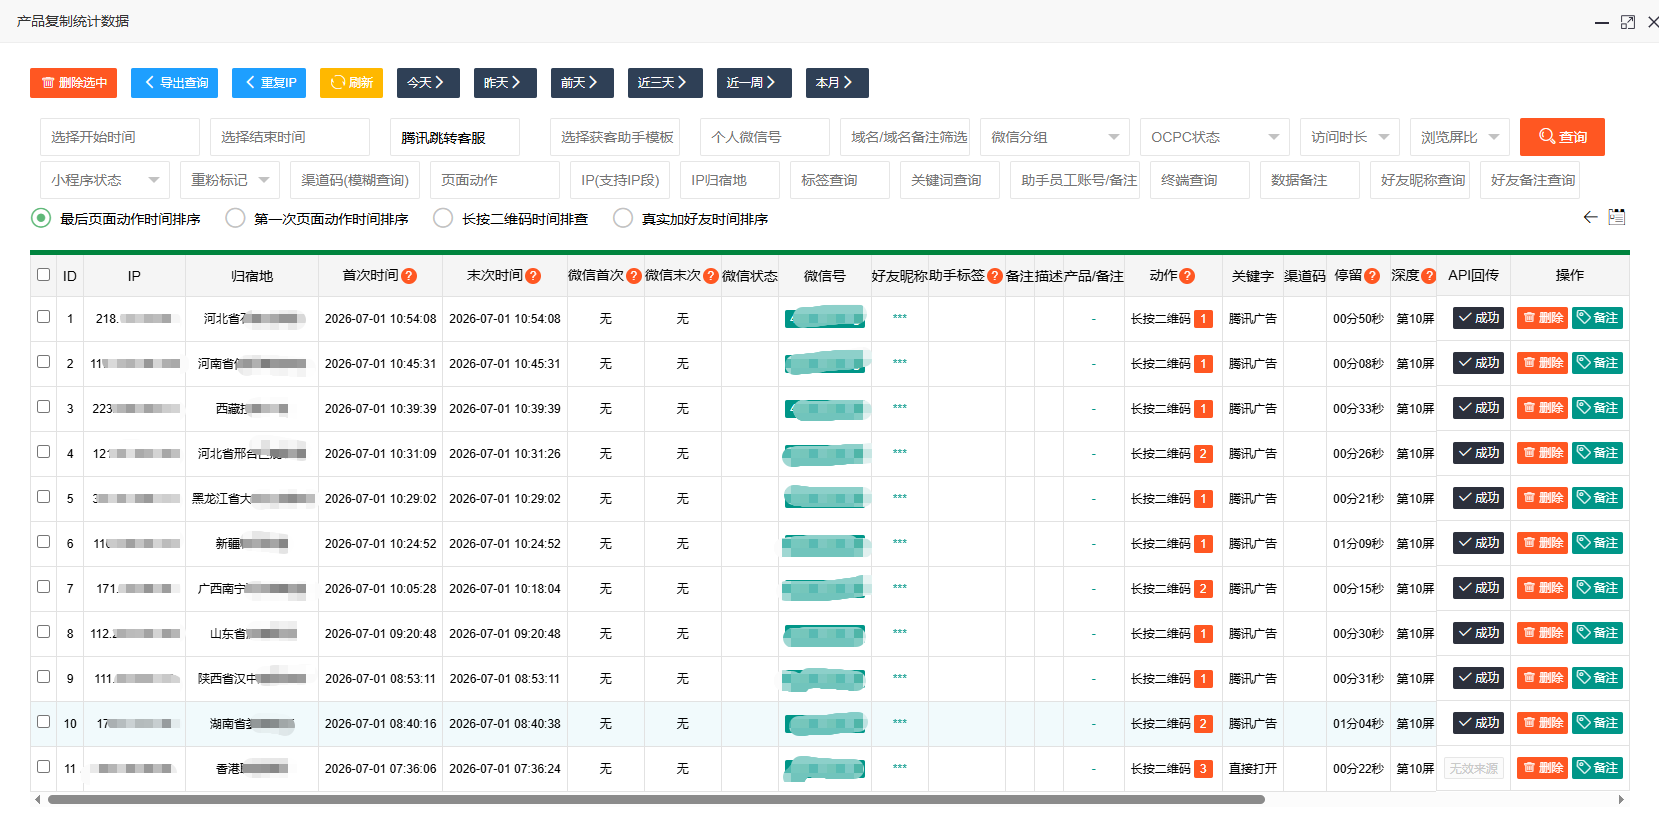Expand the 浏览屏比 dropdown

(1460, 137)
